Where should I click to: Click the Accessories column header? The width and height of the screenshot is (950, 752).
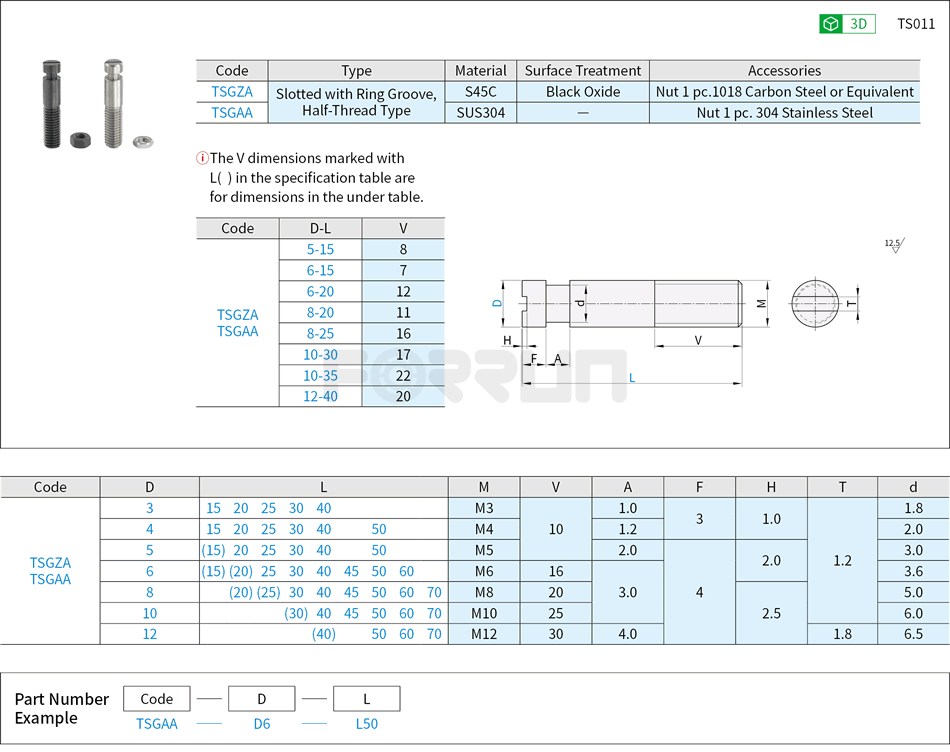[x=785, y=70]
